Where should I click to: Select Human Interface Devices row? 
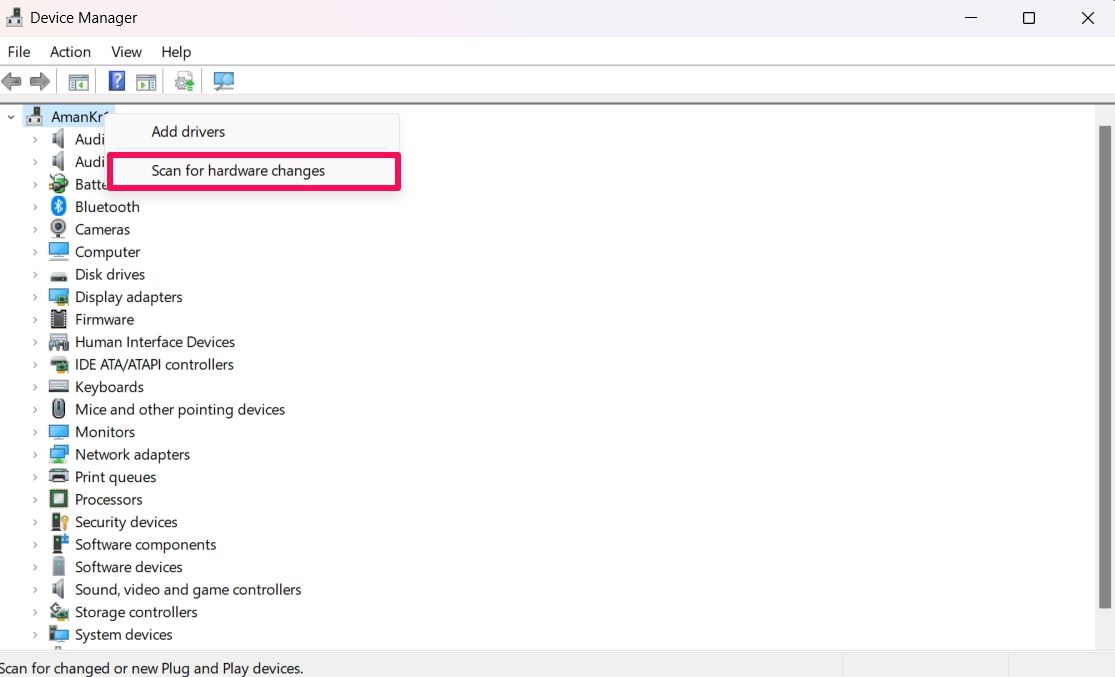155,342
